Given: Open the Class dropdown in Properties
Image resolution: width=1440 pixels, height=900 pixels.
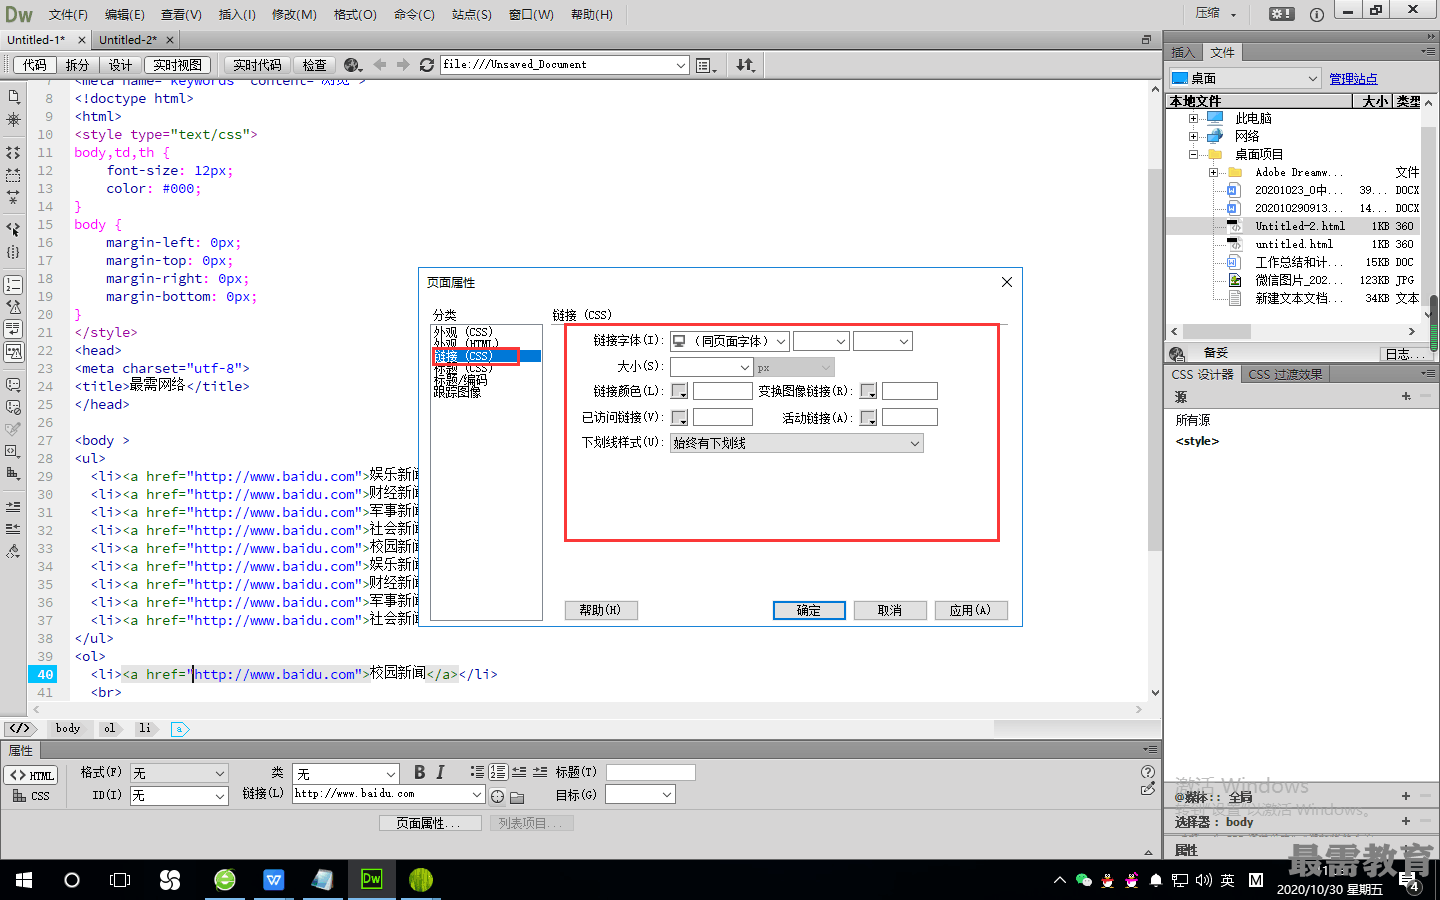Looking at the screenshot, I should [x=346, y=773].
